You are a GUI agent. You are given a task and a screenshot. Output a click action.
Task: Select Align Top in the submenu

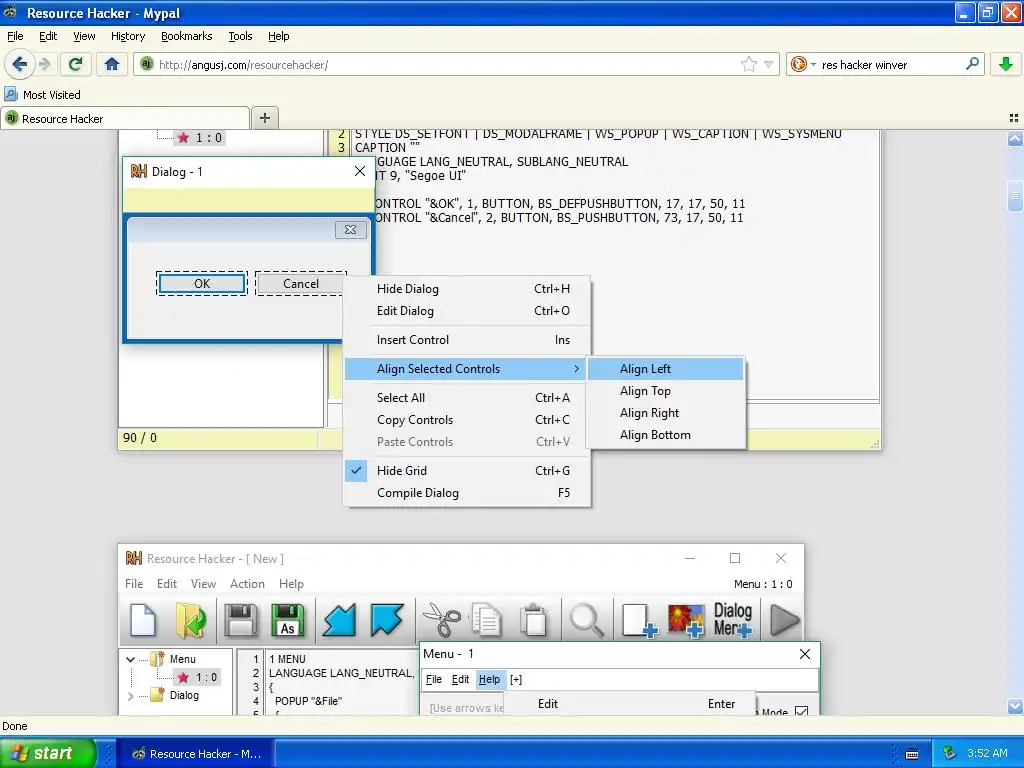click(x=665, y=391)
